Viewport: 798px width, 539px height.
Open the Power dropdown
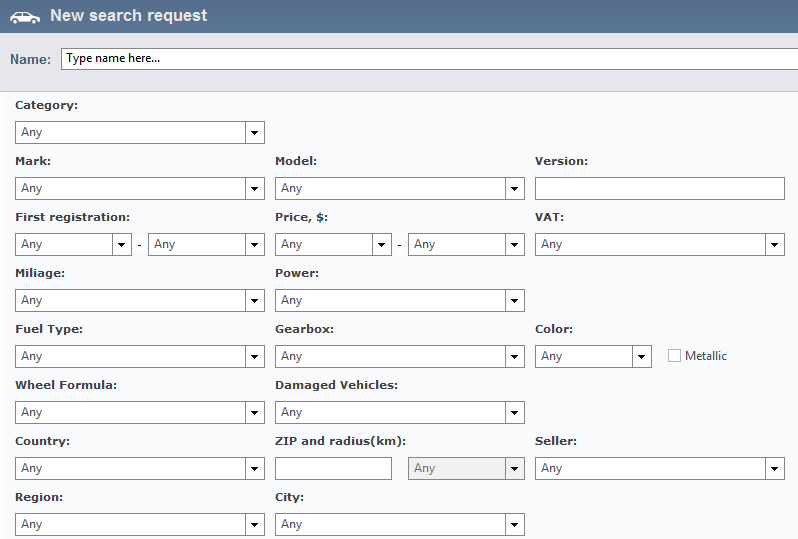400,300
